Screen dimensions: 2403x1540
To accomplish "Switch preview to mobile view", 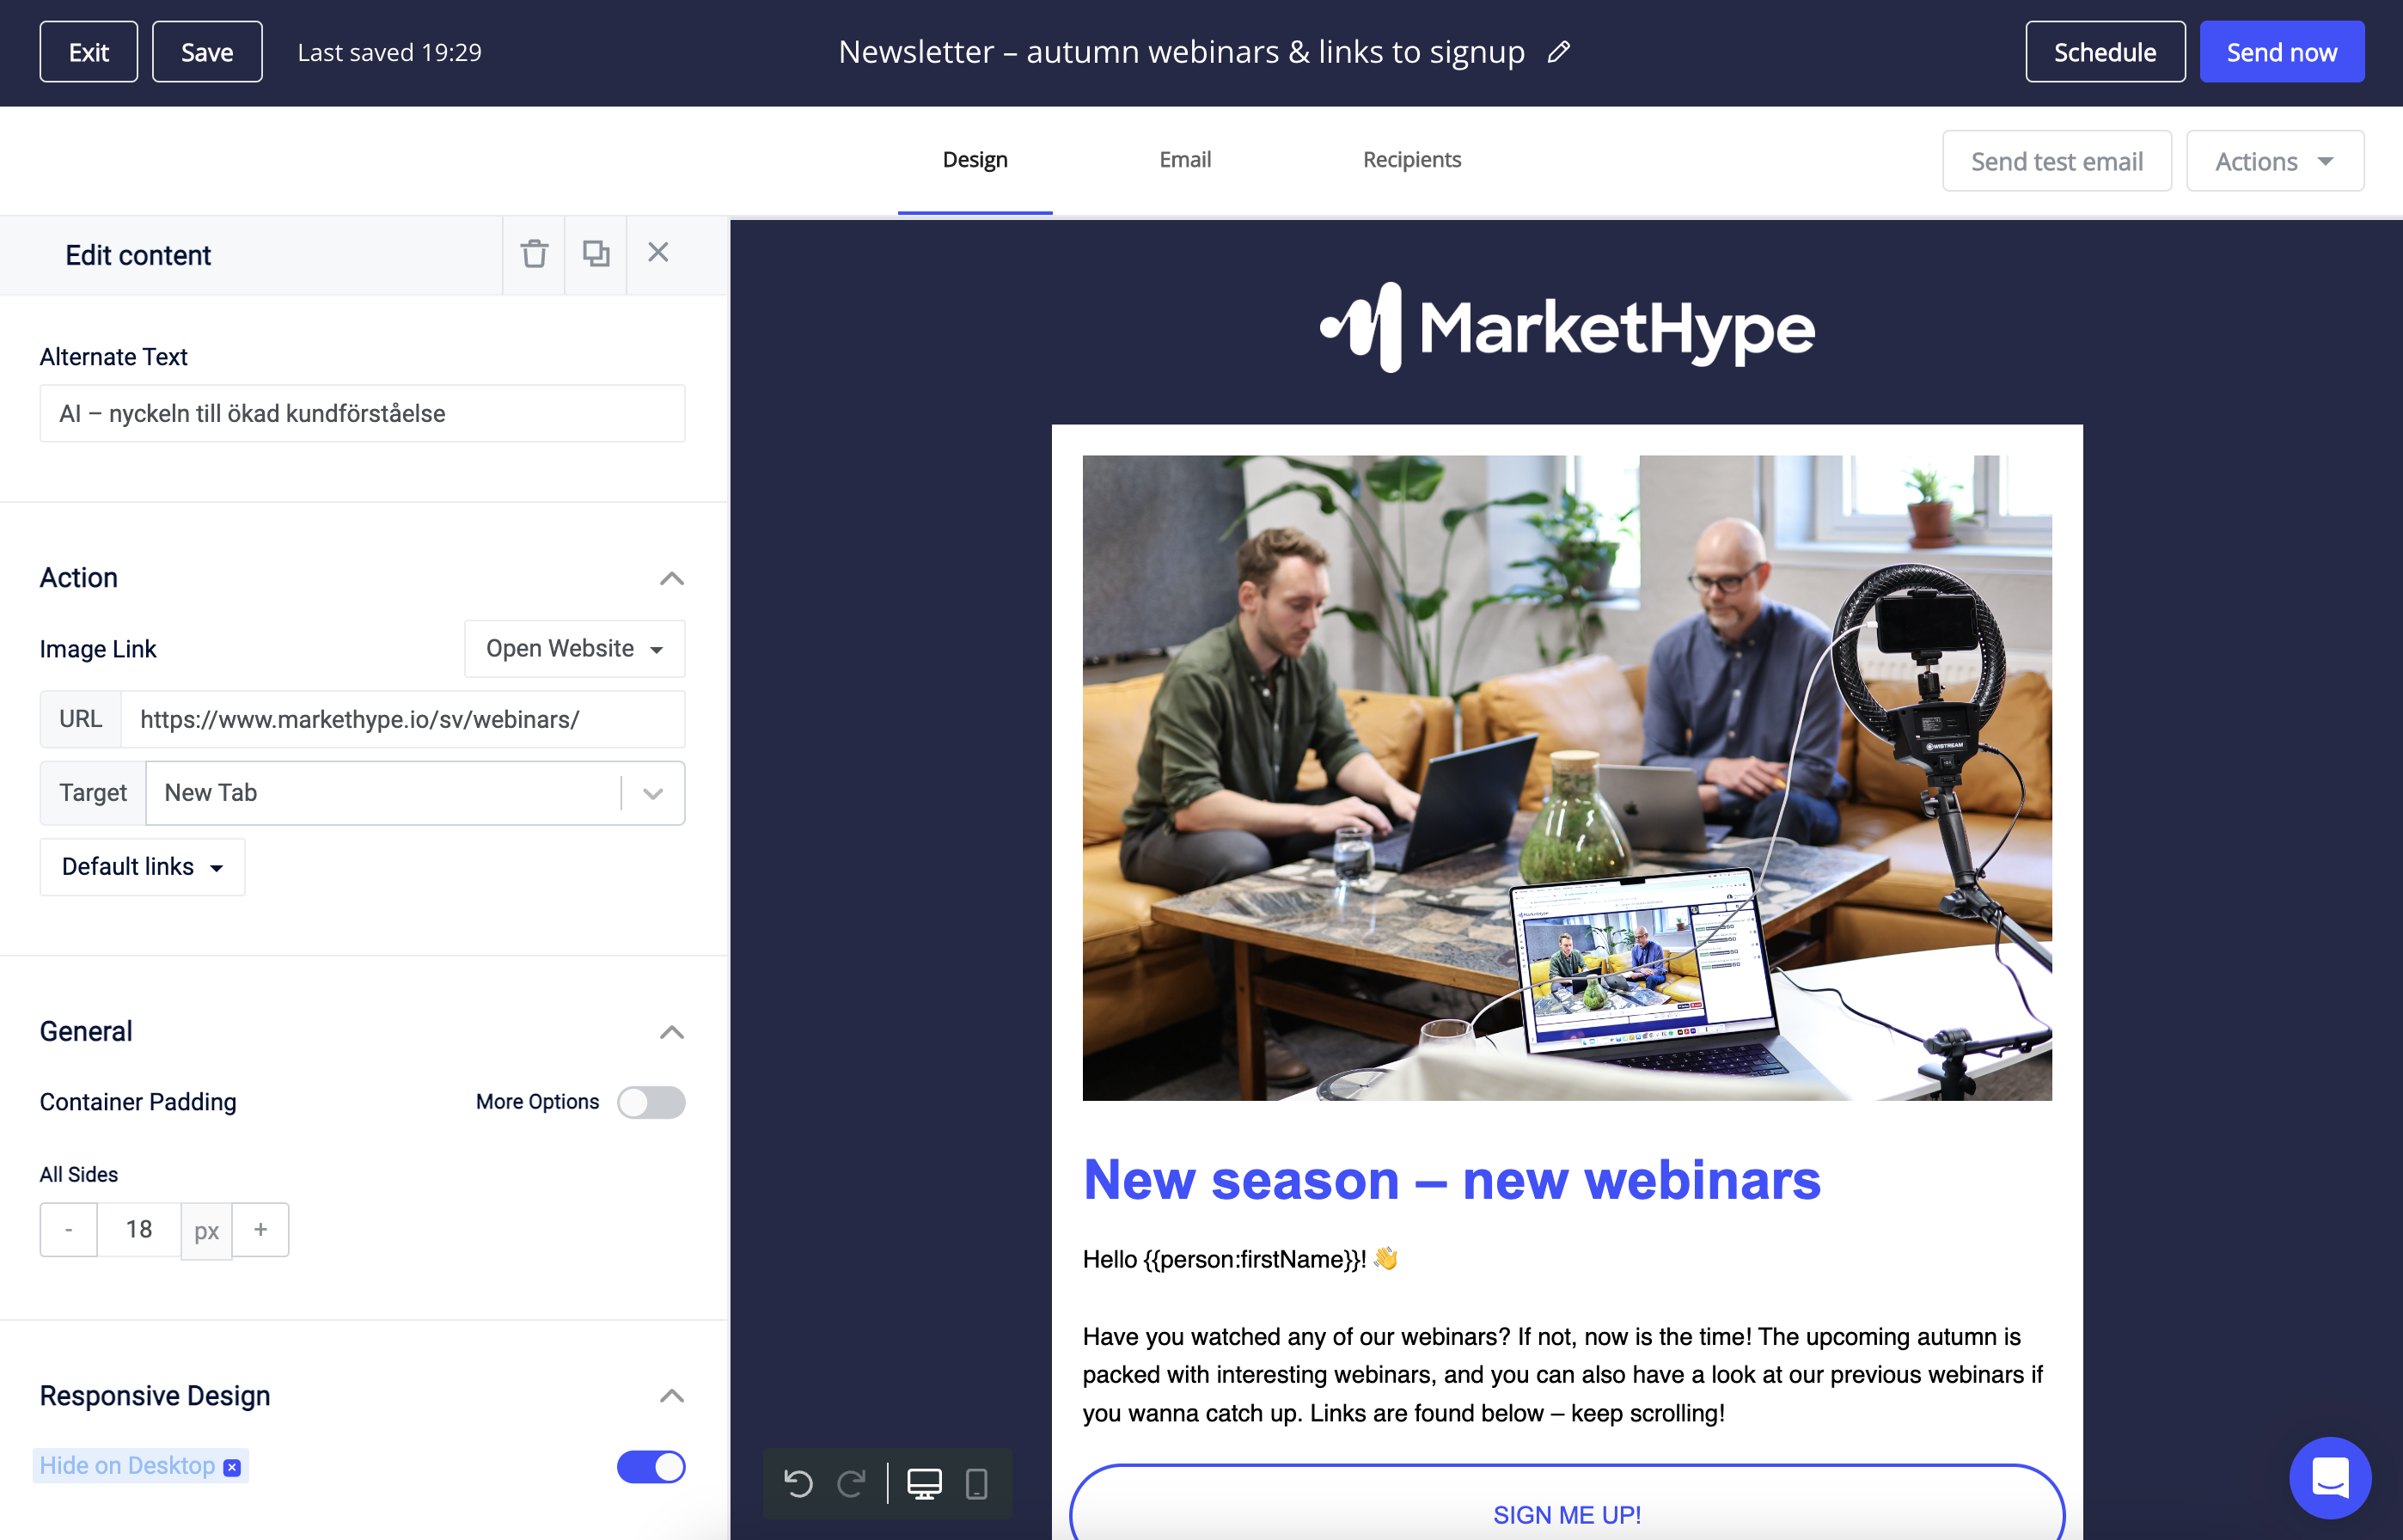I will pos(977,1484).
